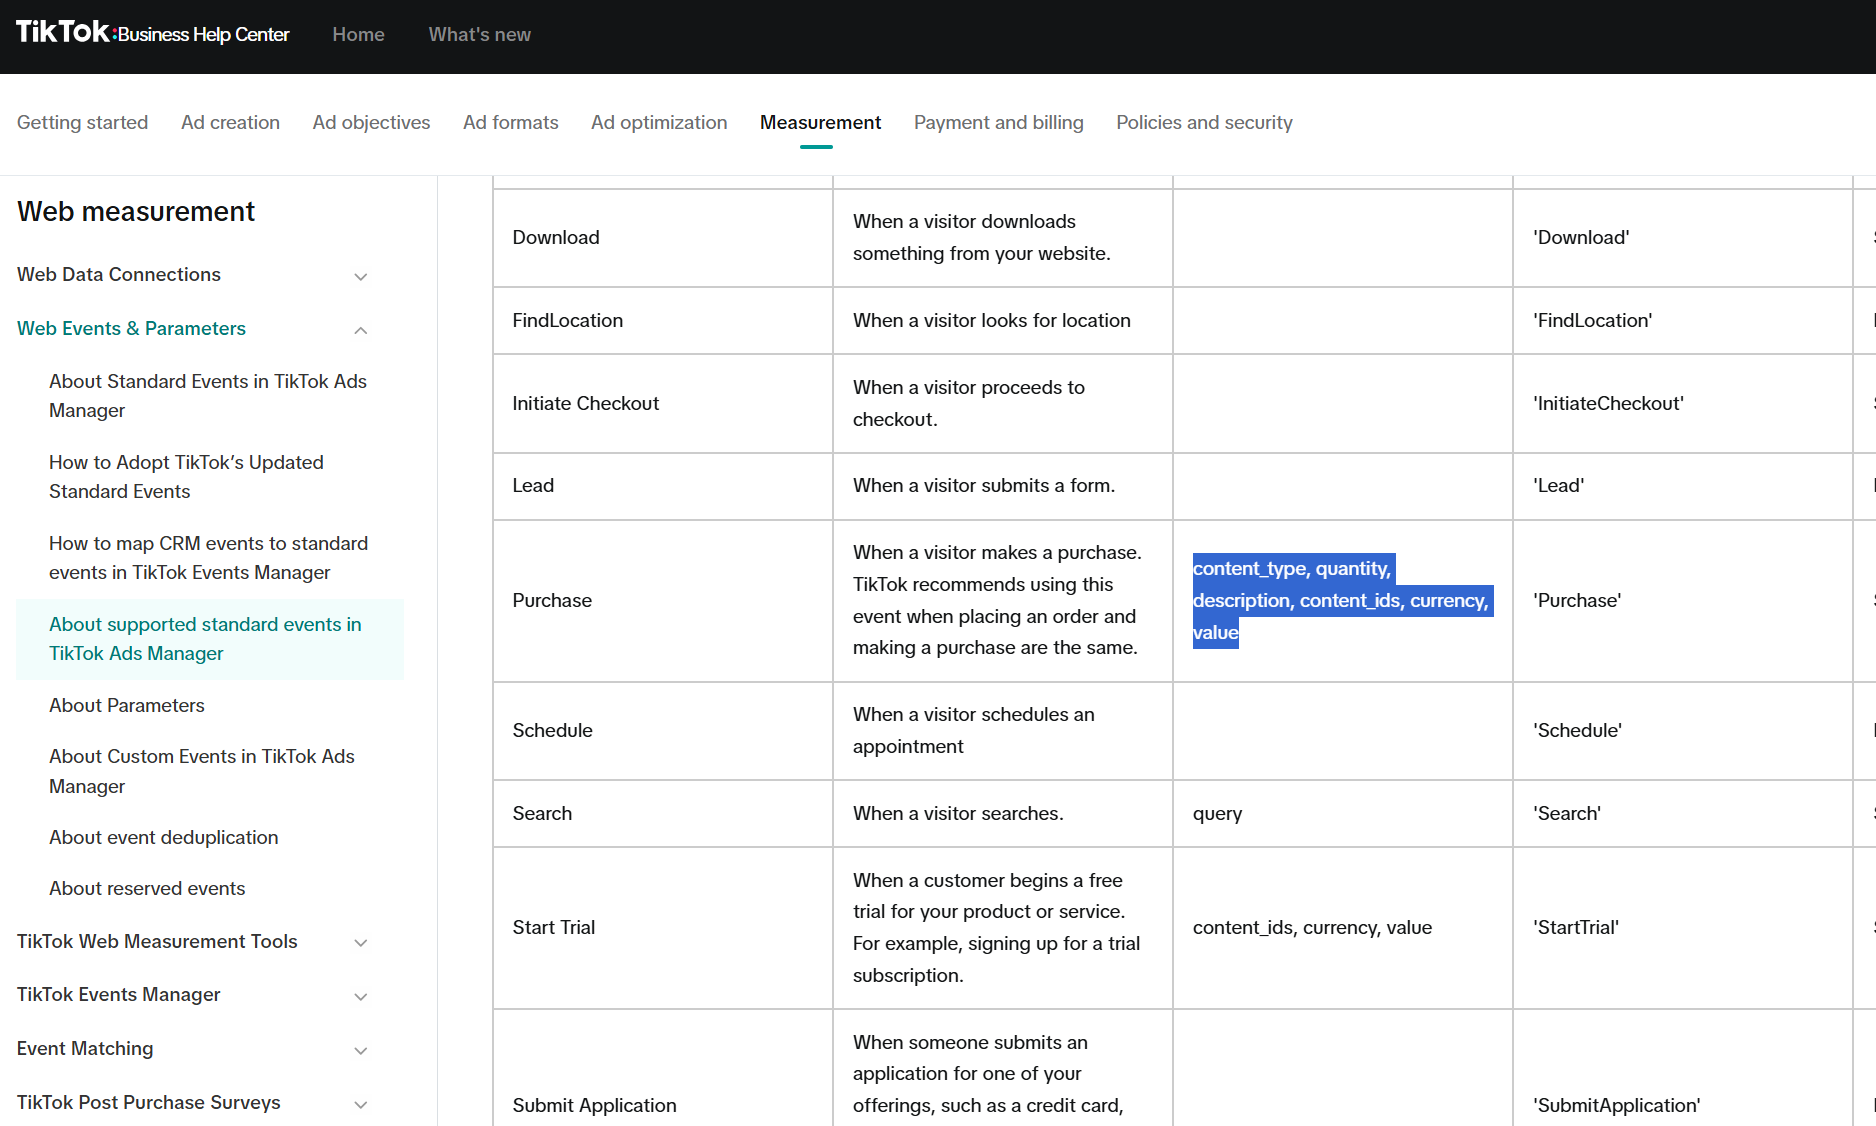Click the highlighted Purchase parameters text

tap(1342, 600)
